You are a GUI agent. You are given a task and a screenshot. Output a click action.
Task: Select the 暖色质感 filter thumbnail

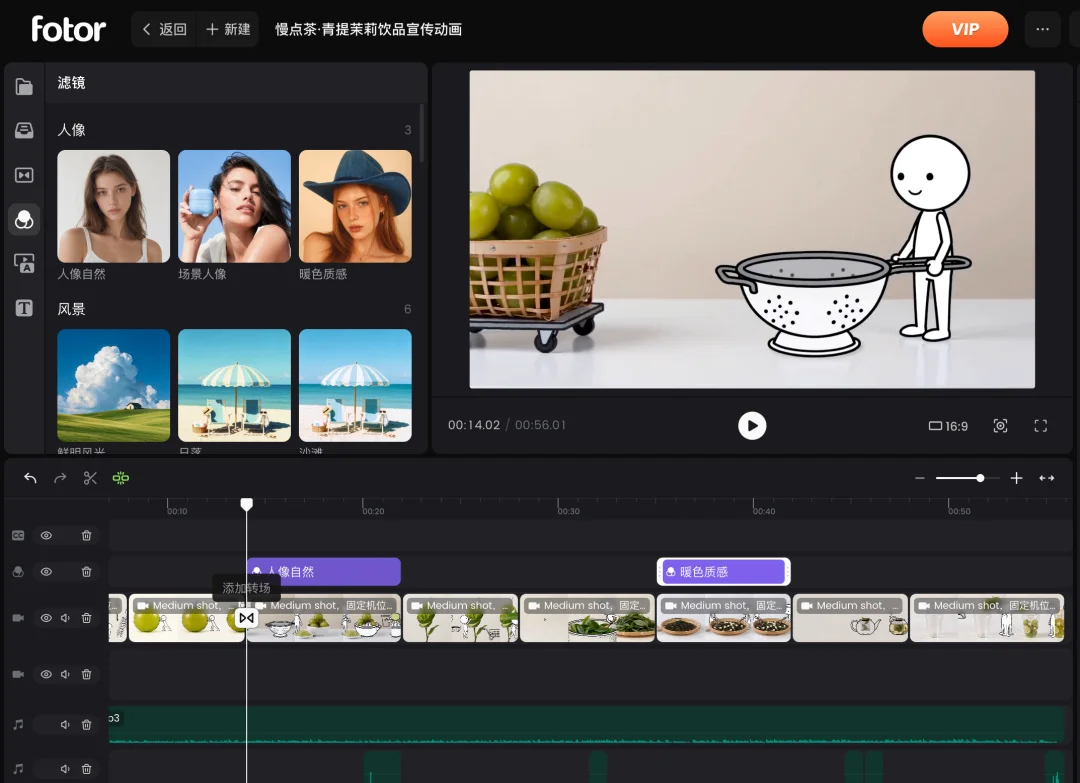click(355, 207)
